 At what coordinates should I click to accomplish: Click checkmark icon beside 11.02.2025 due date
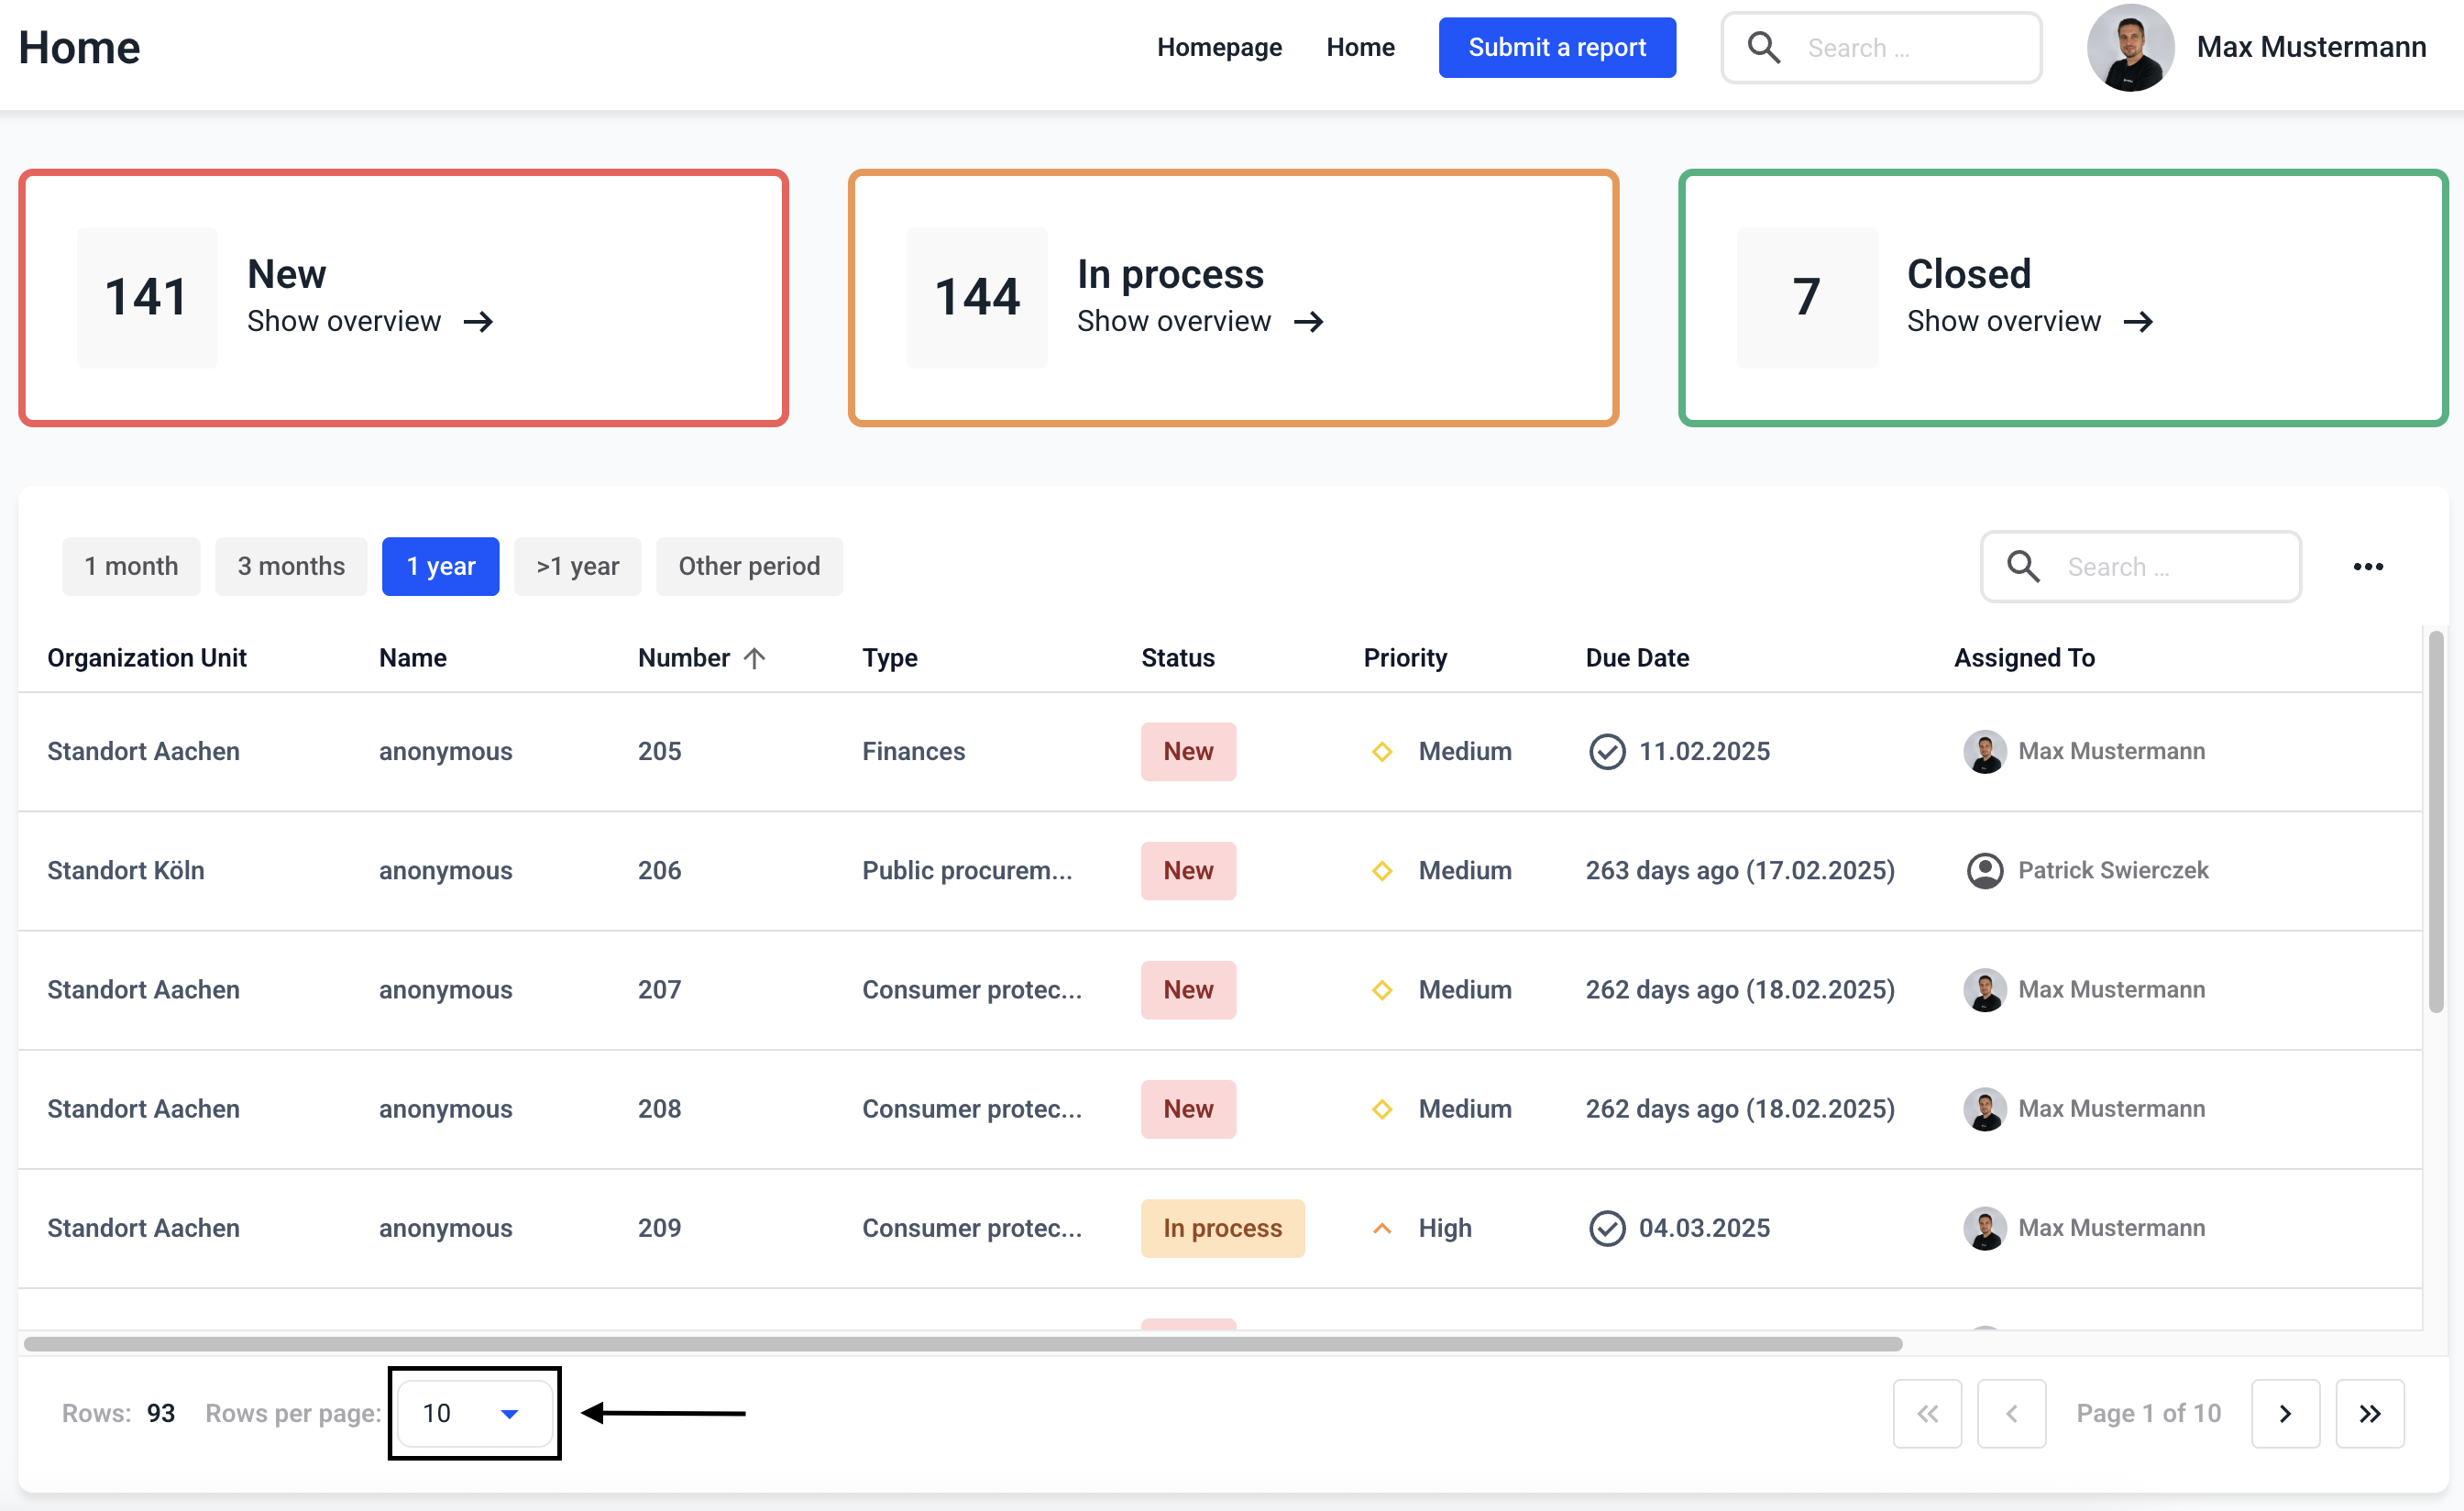[x=1606, y=751]
